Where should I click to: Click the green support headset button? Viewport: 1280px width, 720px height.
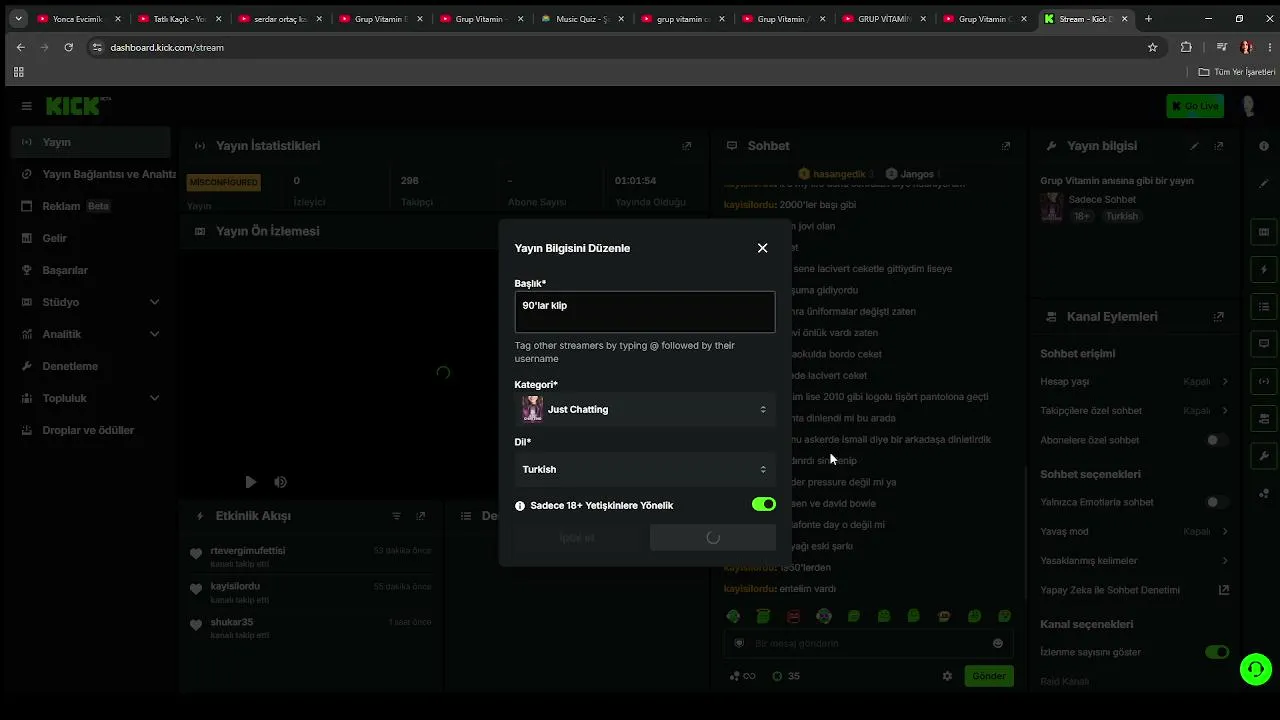click(1255, 669)
